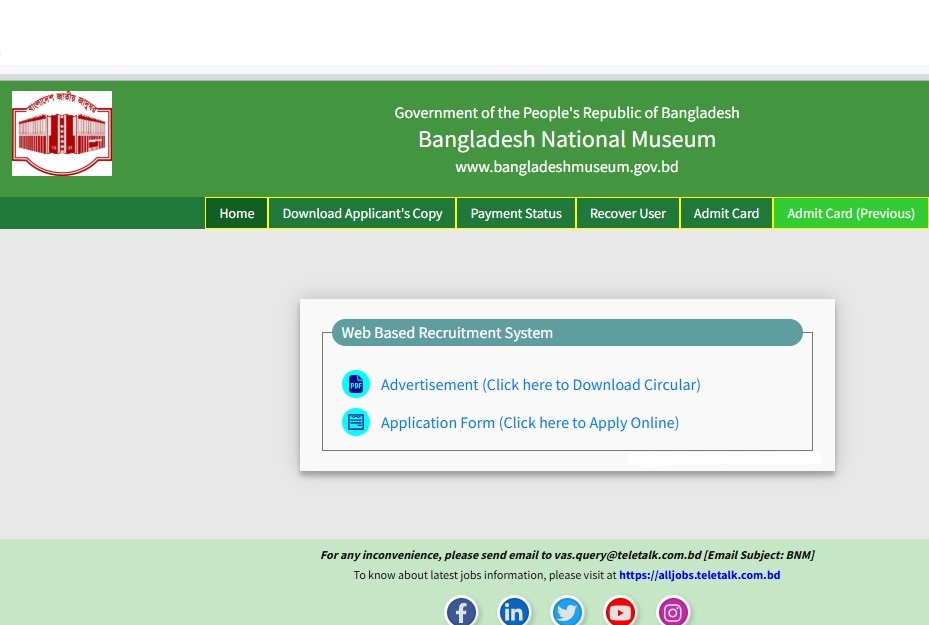Click the PDF icon beside Advertisement
This screenshot has height=625, width=929.
(x=356, y=384)
